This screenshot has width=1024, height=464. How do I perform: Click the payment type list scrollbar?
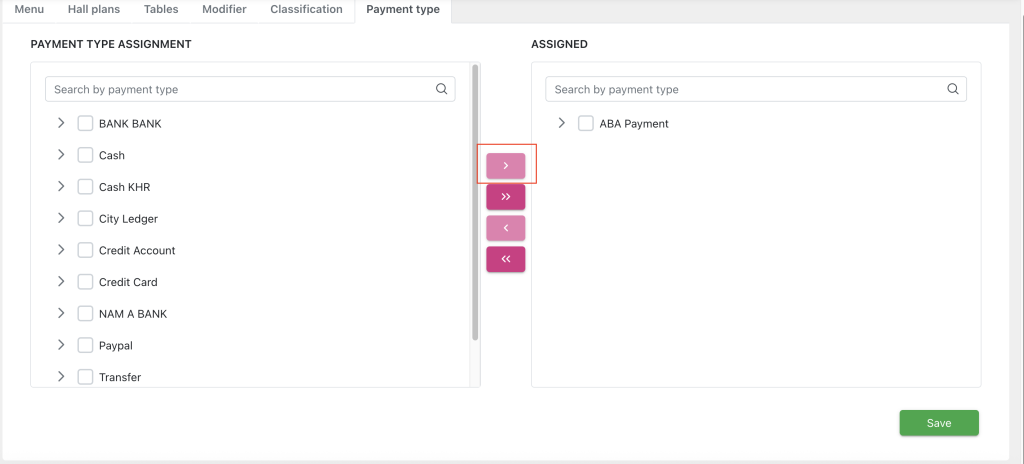[475, 200]
